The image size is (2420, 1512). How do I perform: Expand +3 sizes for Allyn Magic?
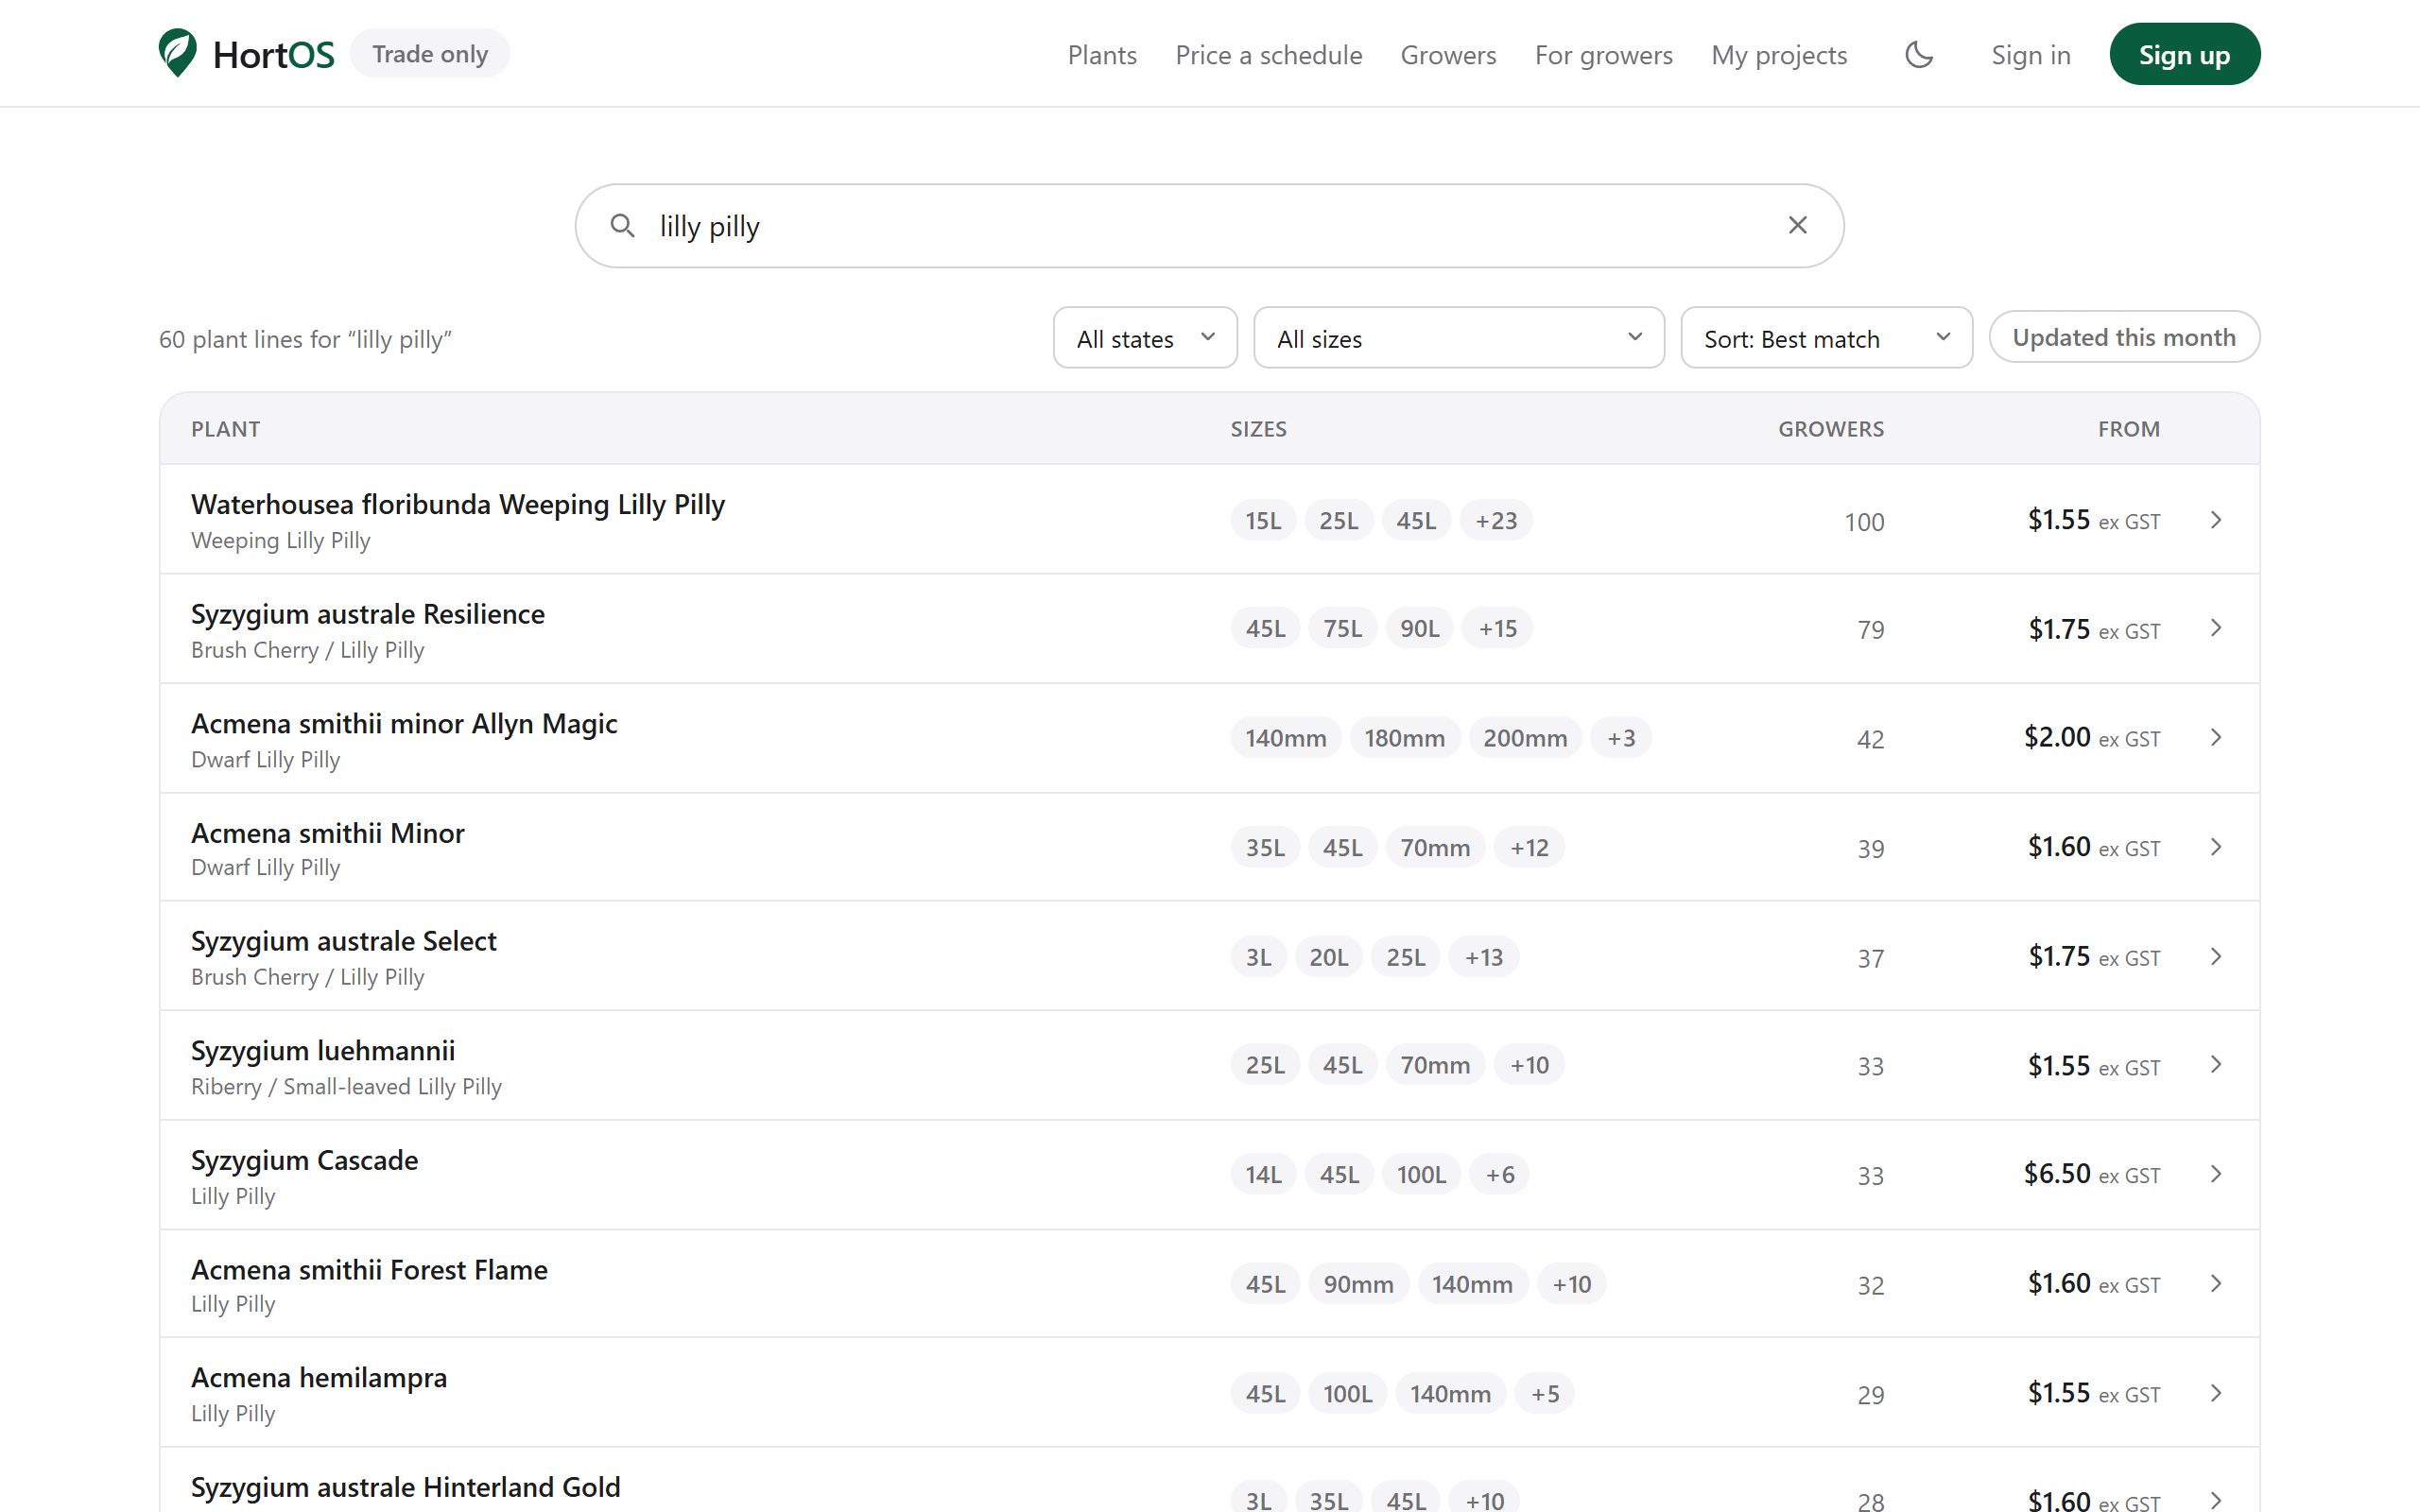(1621, 737)
